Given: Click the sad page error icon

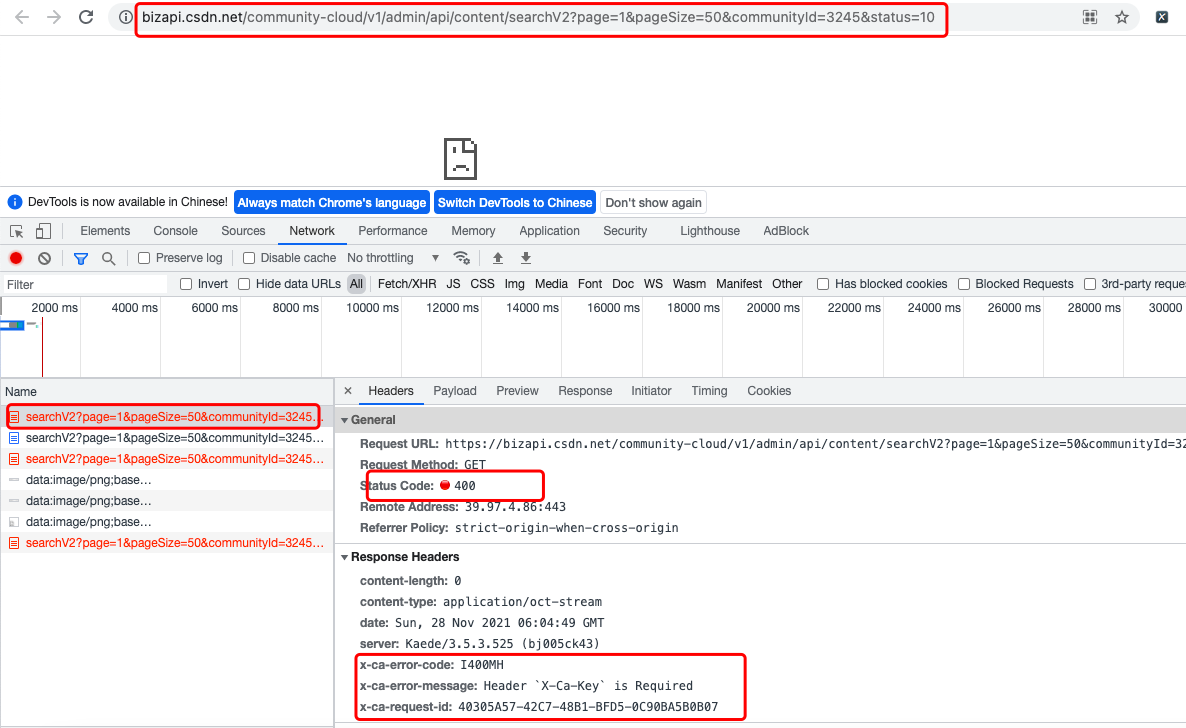Looking at the screenshot, I should (460, 158).
